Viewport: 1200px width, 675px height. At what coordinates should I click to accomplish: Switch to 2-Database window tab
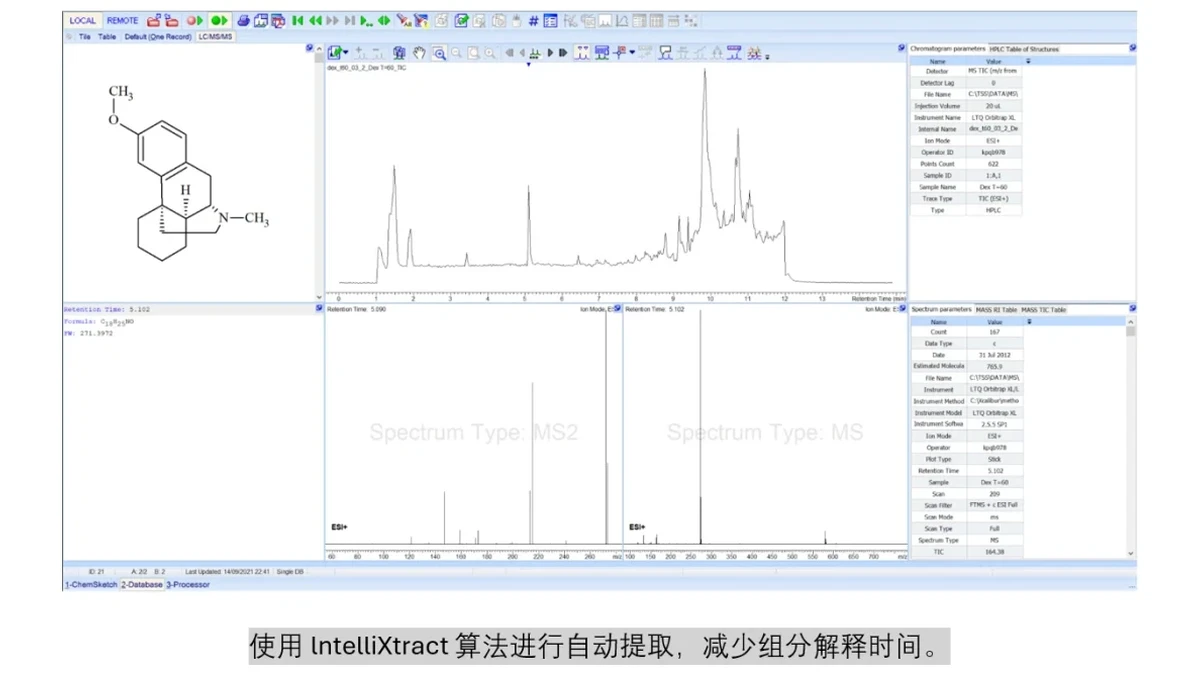coord(142,584)
